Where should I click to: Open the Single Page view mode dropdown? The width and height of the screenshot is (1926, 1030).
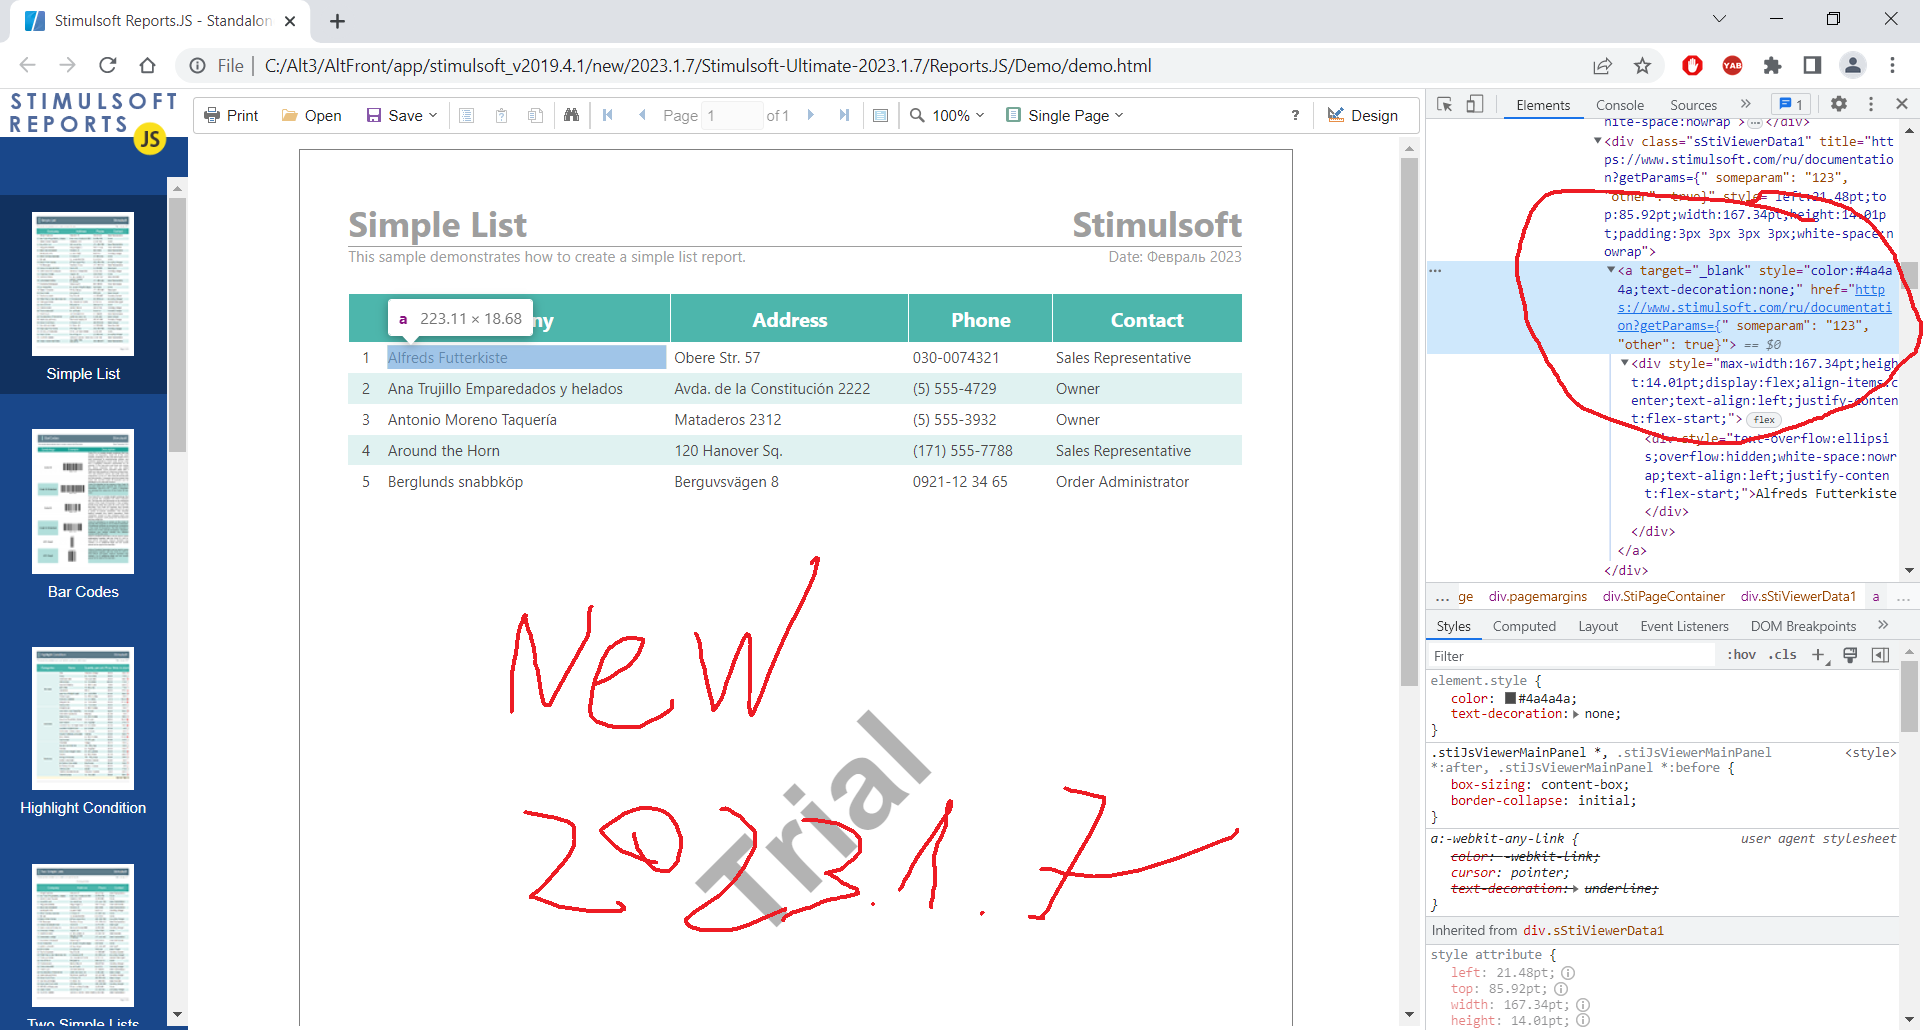pos(1065,115)
